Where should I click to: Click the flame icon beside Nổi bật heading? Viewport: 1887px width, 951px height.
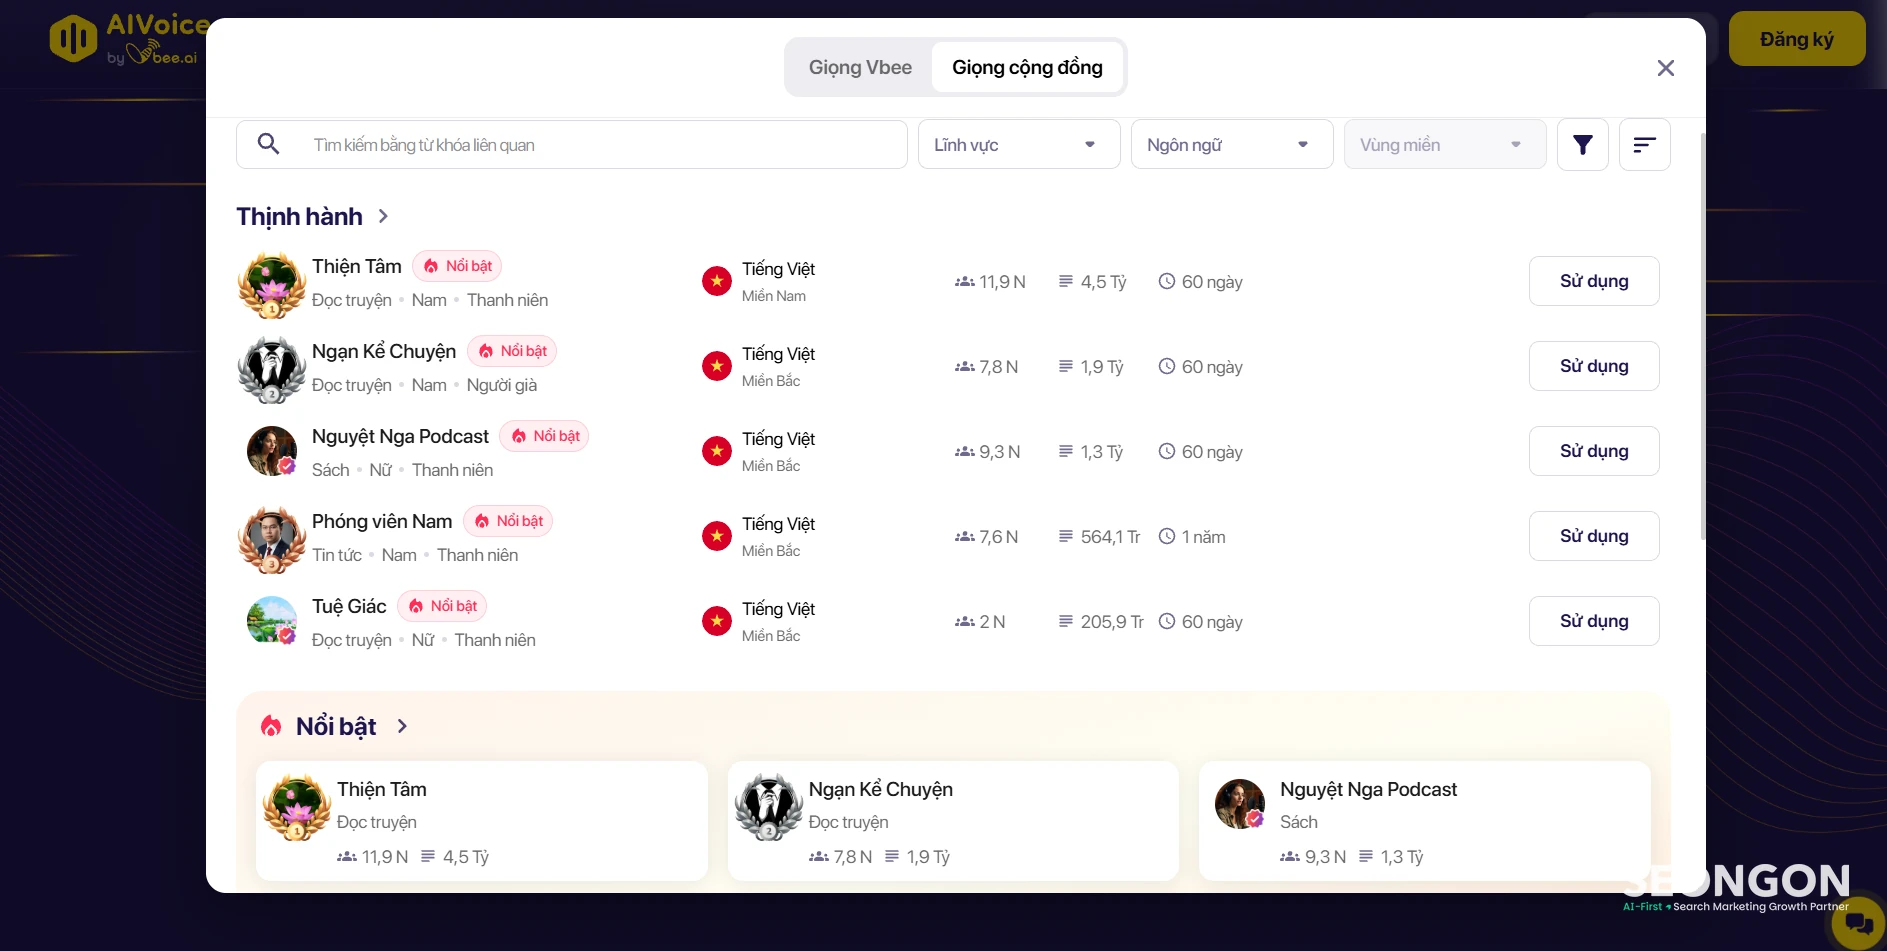point(271,726)
